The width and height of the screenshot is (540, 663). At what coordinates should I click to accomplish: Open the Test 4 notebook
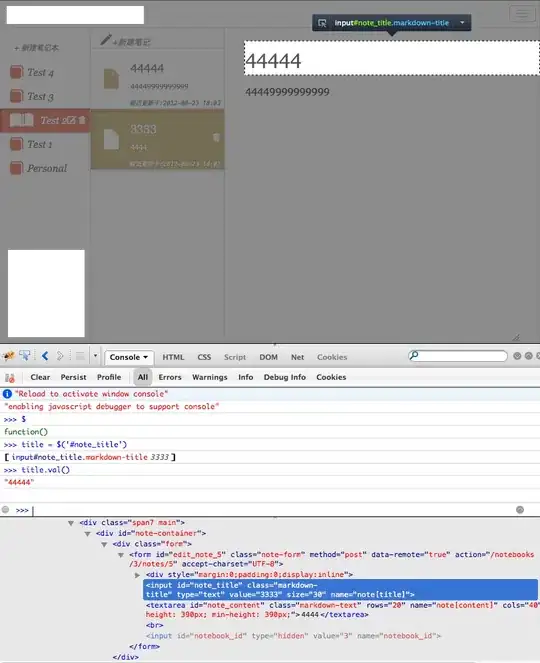click(41, 72)
